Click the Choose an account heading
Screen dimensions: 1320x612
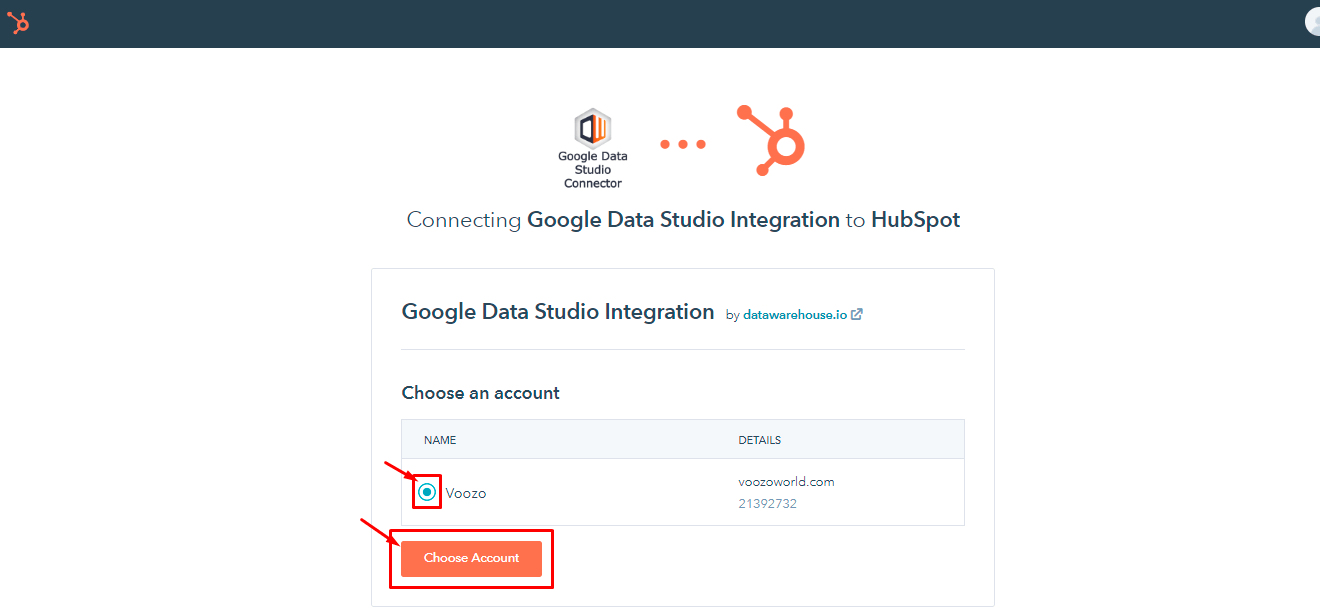(481, 393)
